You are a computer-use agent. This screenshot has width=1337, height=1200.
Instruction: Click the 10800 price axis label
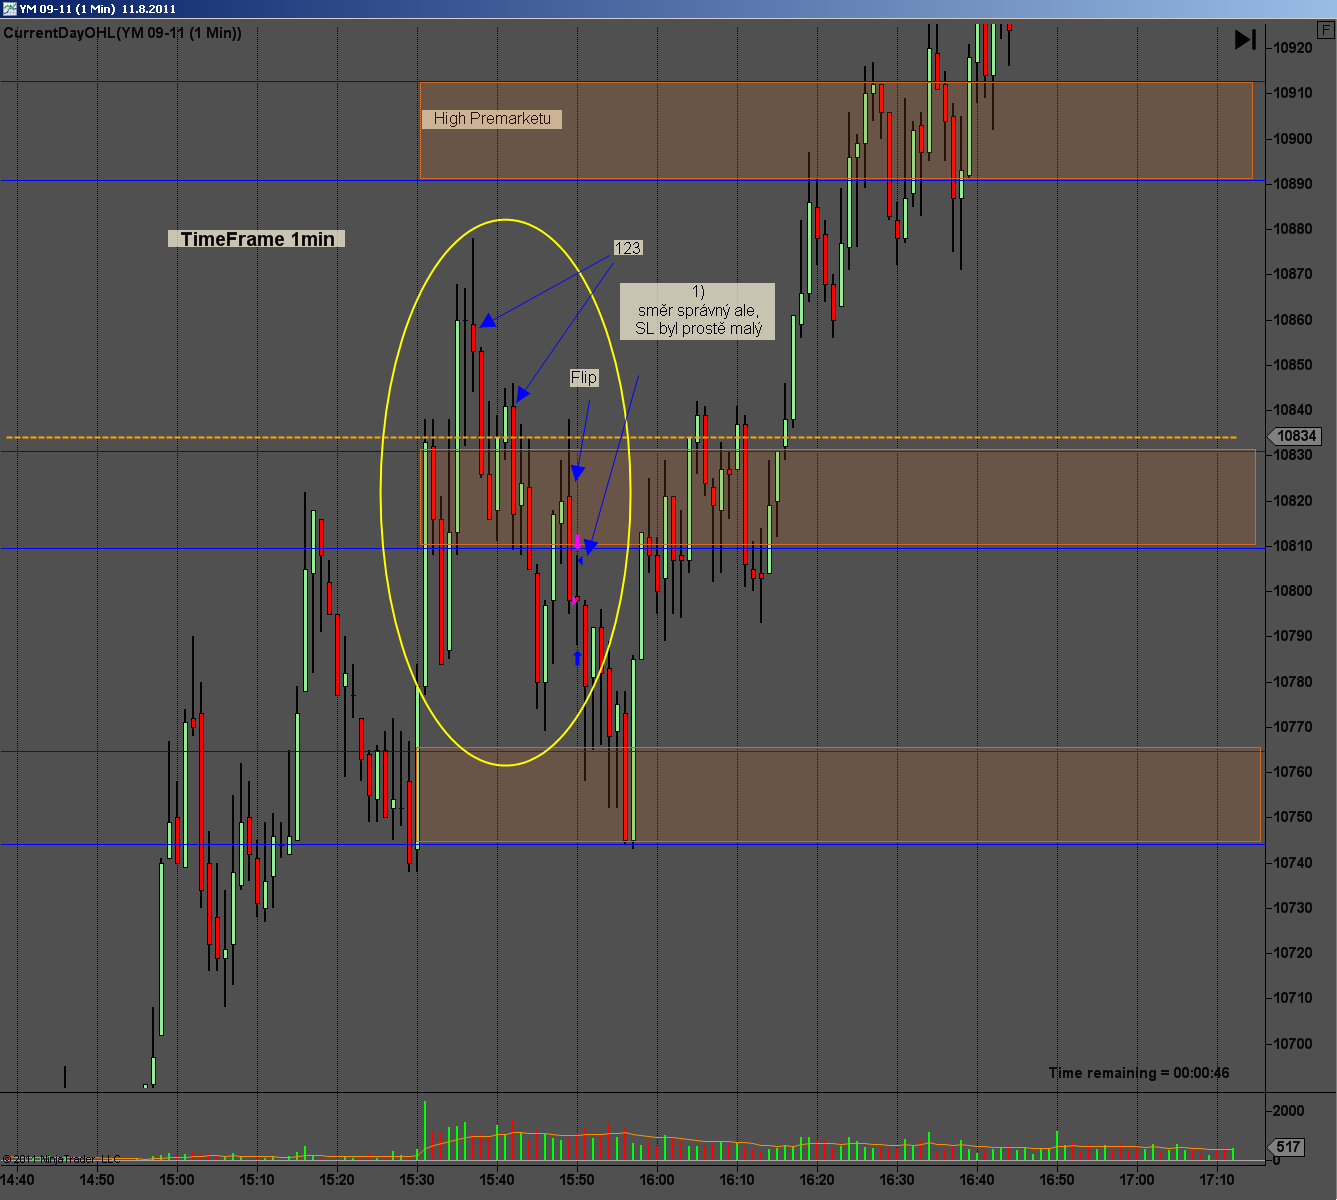point(1291,591)
